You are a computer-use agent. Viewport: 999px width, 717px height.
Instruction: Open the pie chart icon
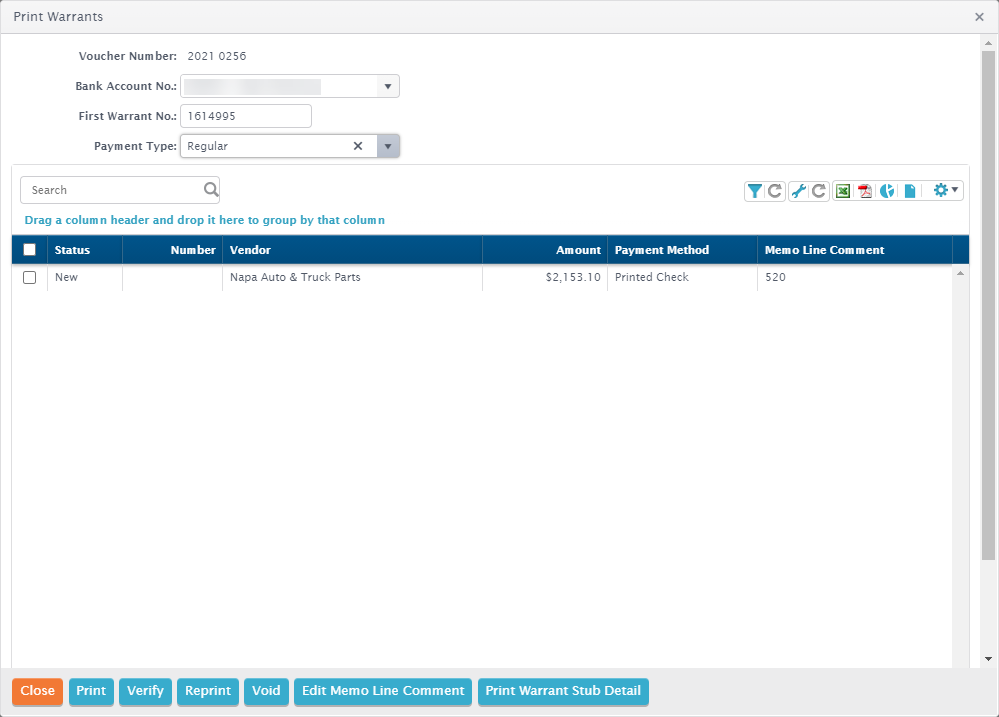point(887,191)
